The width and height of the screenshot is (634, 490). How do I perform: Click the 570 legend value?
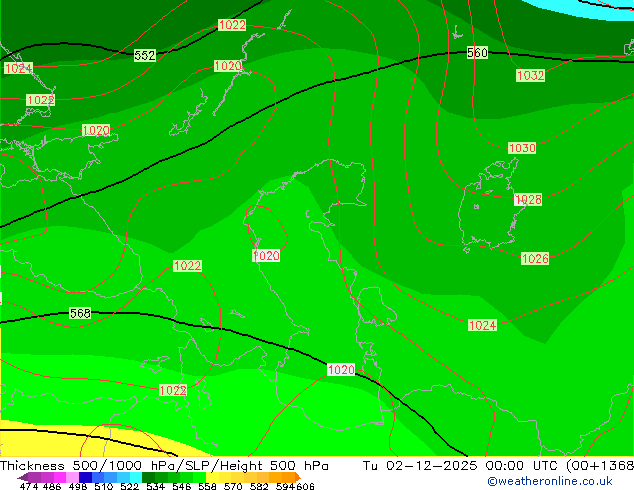[x=233, y=486]
